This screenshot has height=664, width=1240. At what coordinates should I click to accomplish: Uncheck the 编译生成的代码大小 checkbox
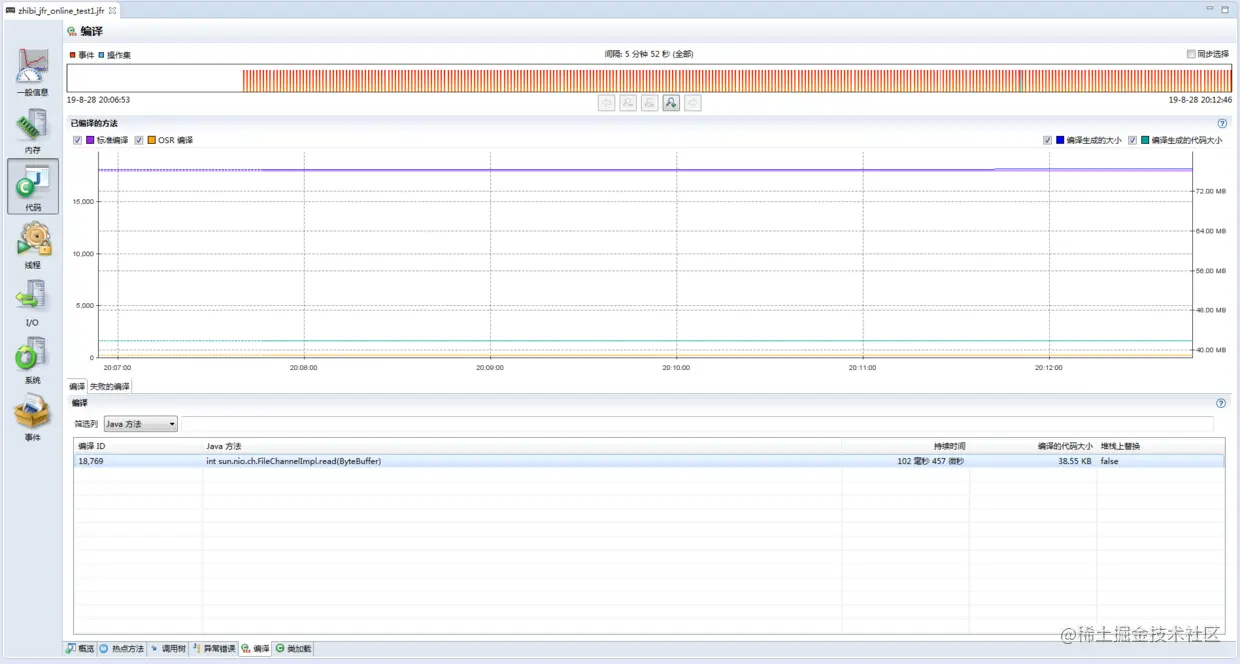coord(1133,140)
